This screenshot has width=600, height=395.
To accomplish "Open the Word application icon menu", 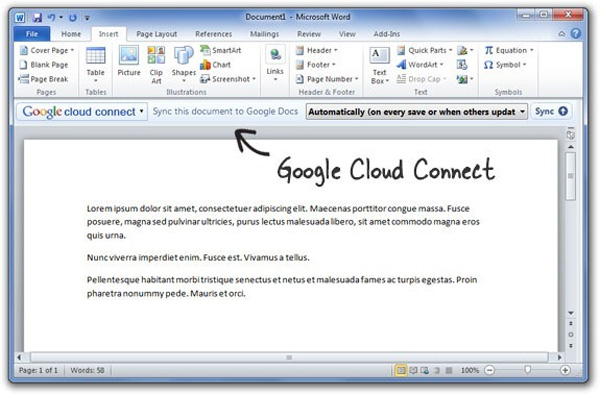I will point(20,17).
